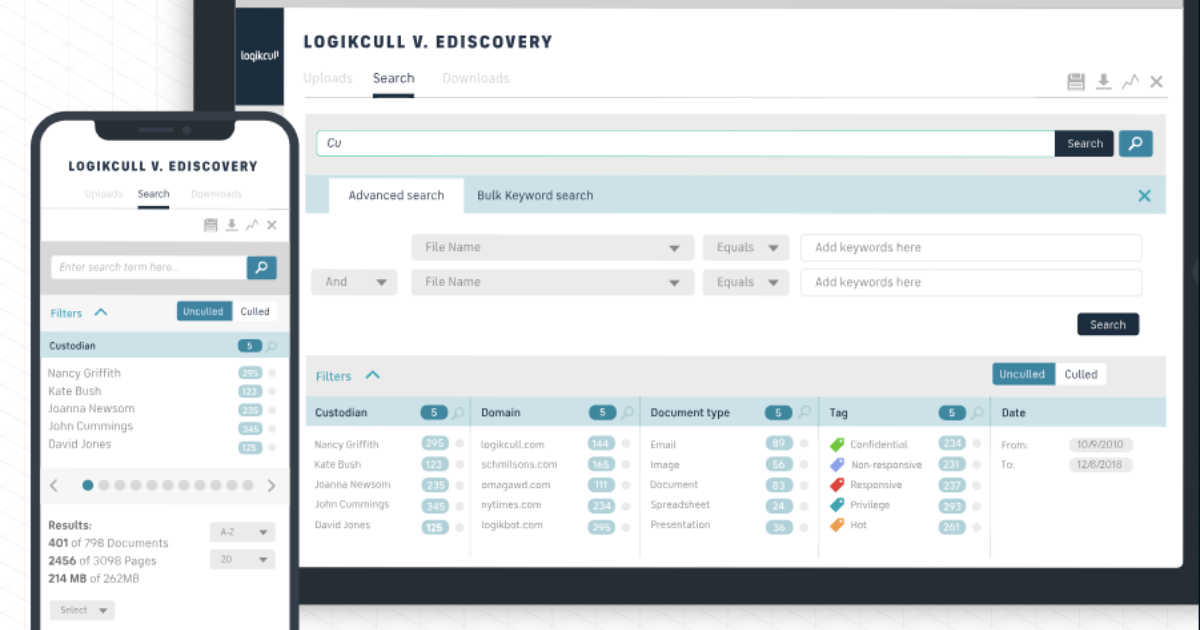Select the desktop Unculled button
The image size is (1200, 630).
1024,374
